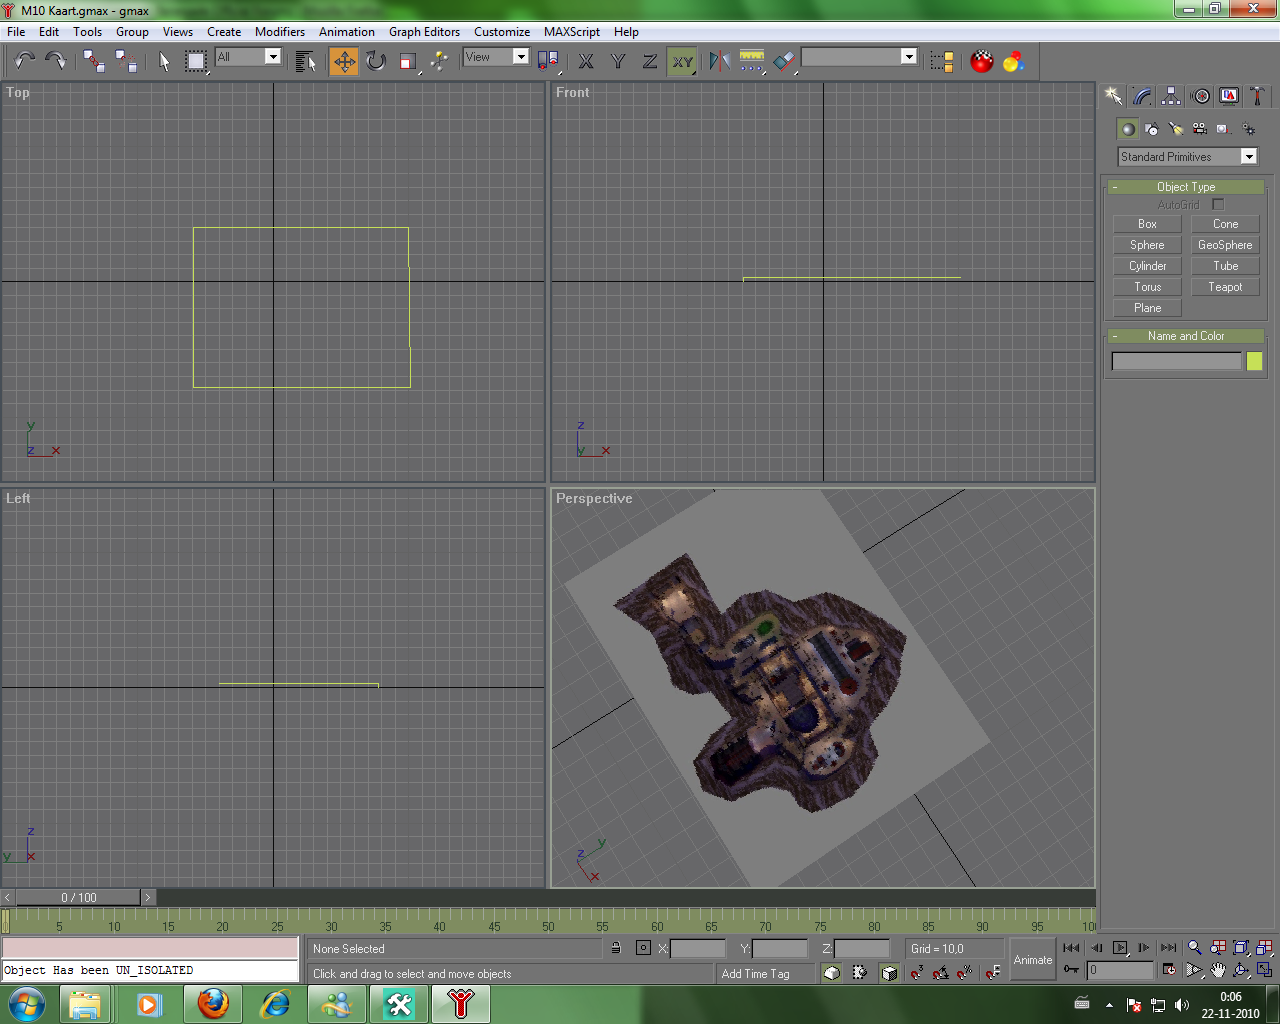
Task: Click the GeoSphere primitive button
Action: (1225, 245)
